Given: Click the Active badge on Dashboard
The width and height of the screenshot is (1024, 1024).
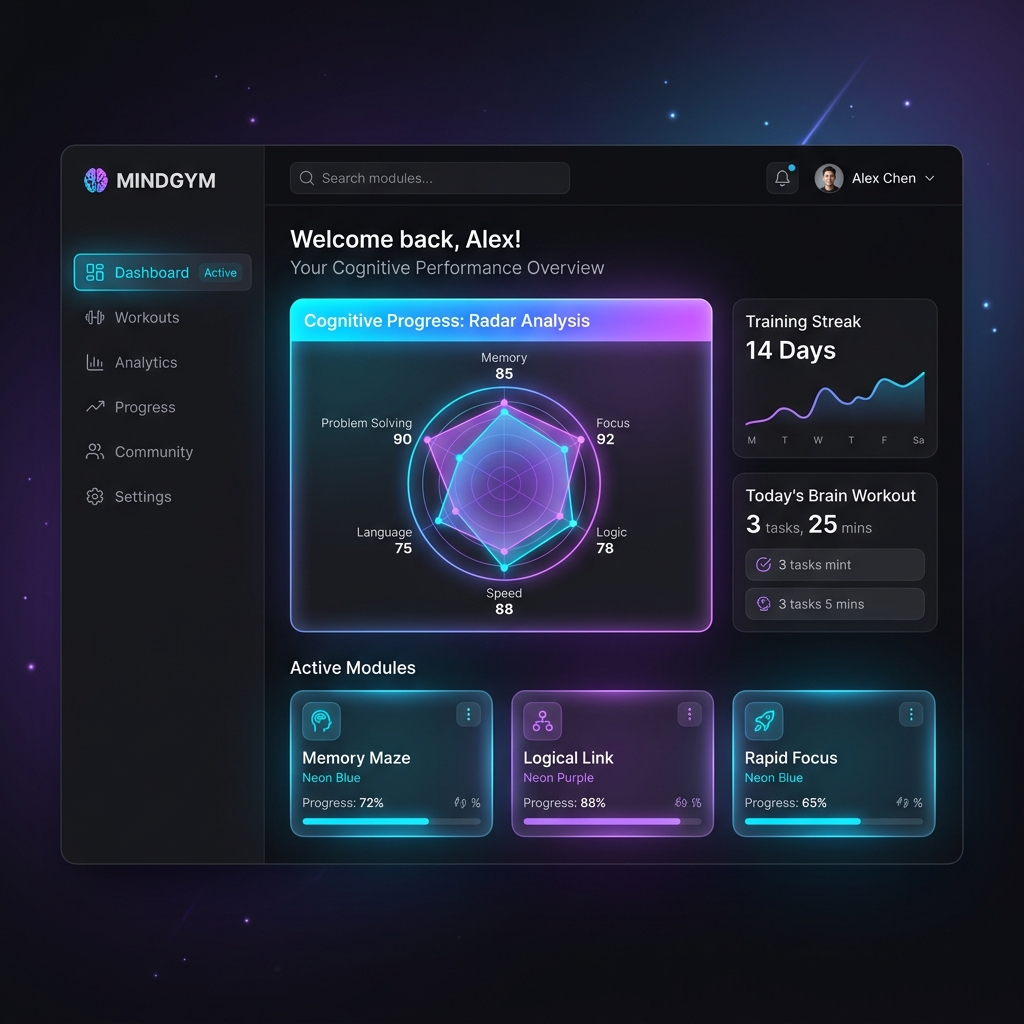Looking at the screenshot, I should (220, 273).
